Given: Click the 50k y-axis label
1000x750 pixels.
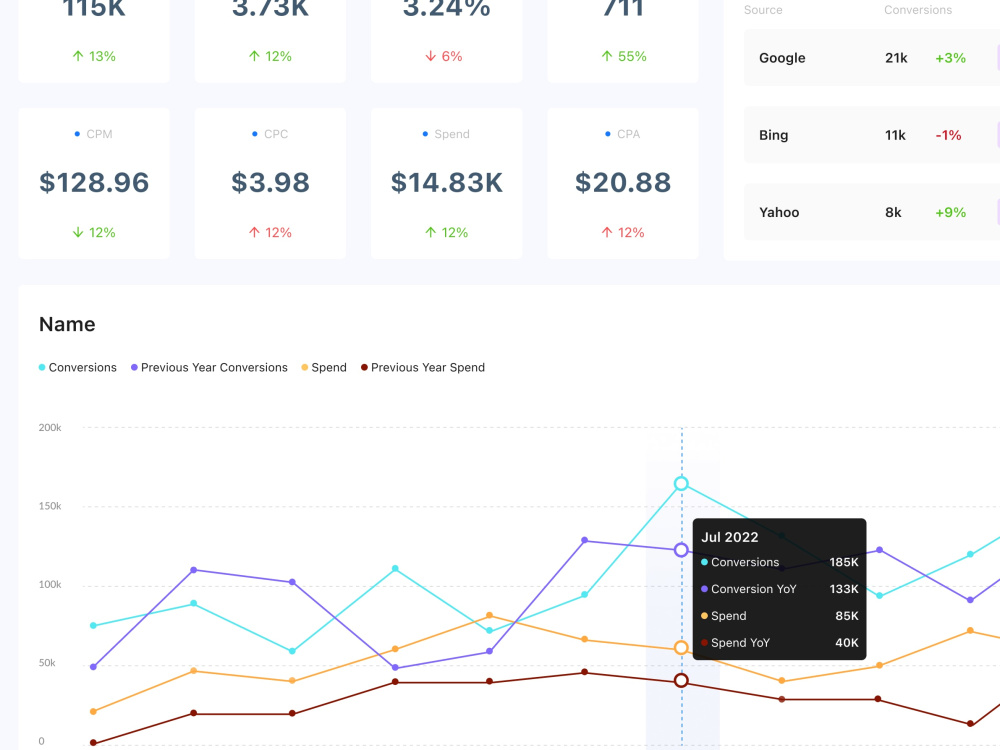Looking at the screenshot, I should coord(47,663).
